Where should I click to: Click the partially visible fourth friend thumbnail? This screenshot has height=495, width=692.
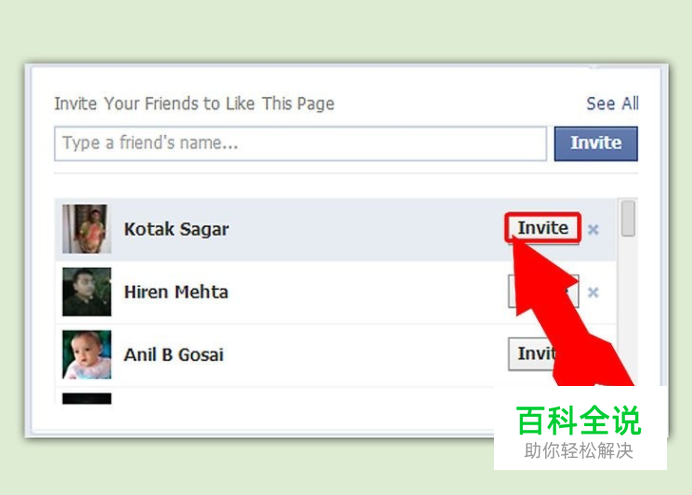point(86,399)
